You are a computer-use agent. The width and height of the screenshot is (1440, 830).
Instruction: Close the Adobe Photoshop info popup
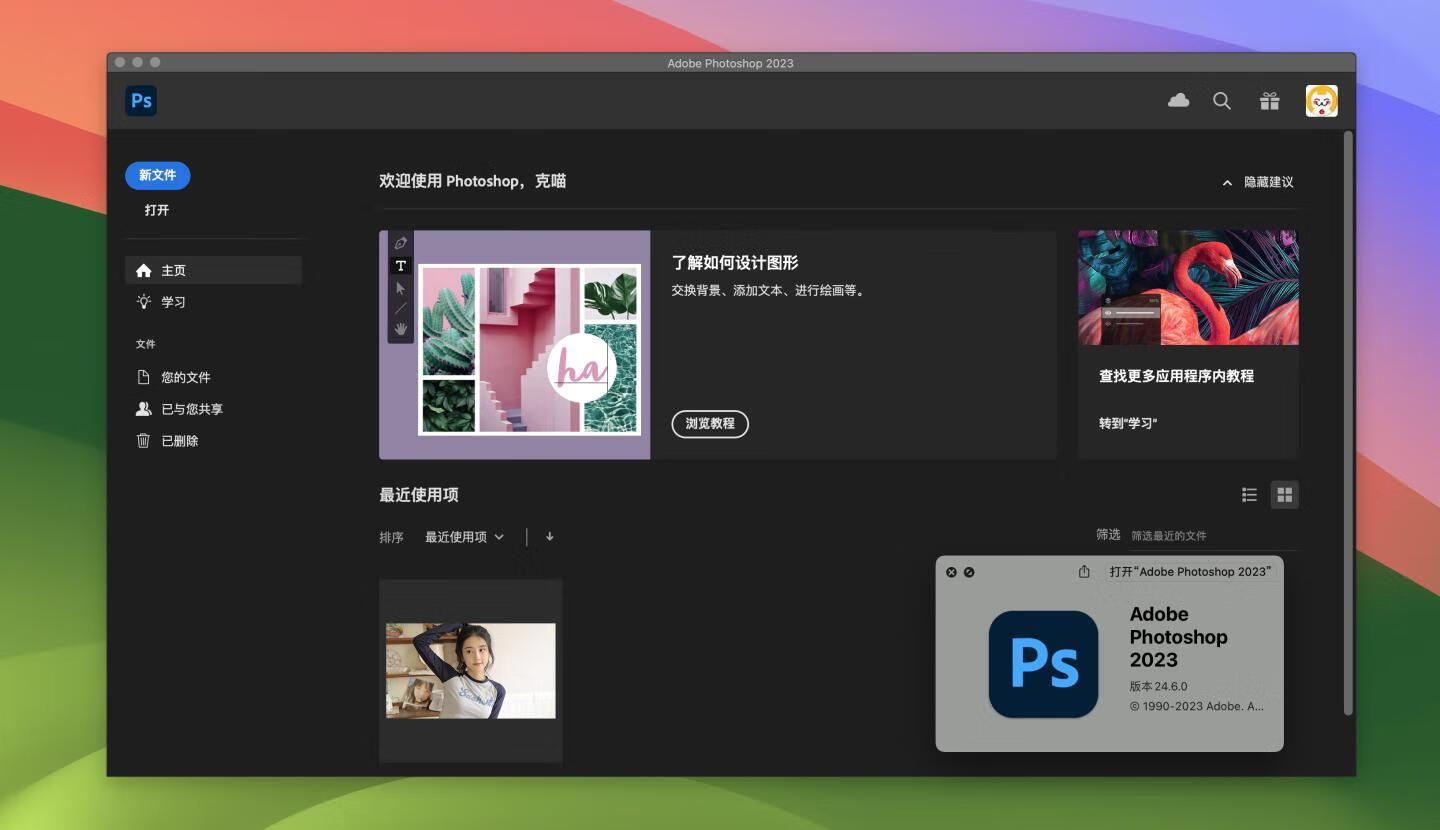pyautogui.click(x=951, y=572)
